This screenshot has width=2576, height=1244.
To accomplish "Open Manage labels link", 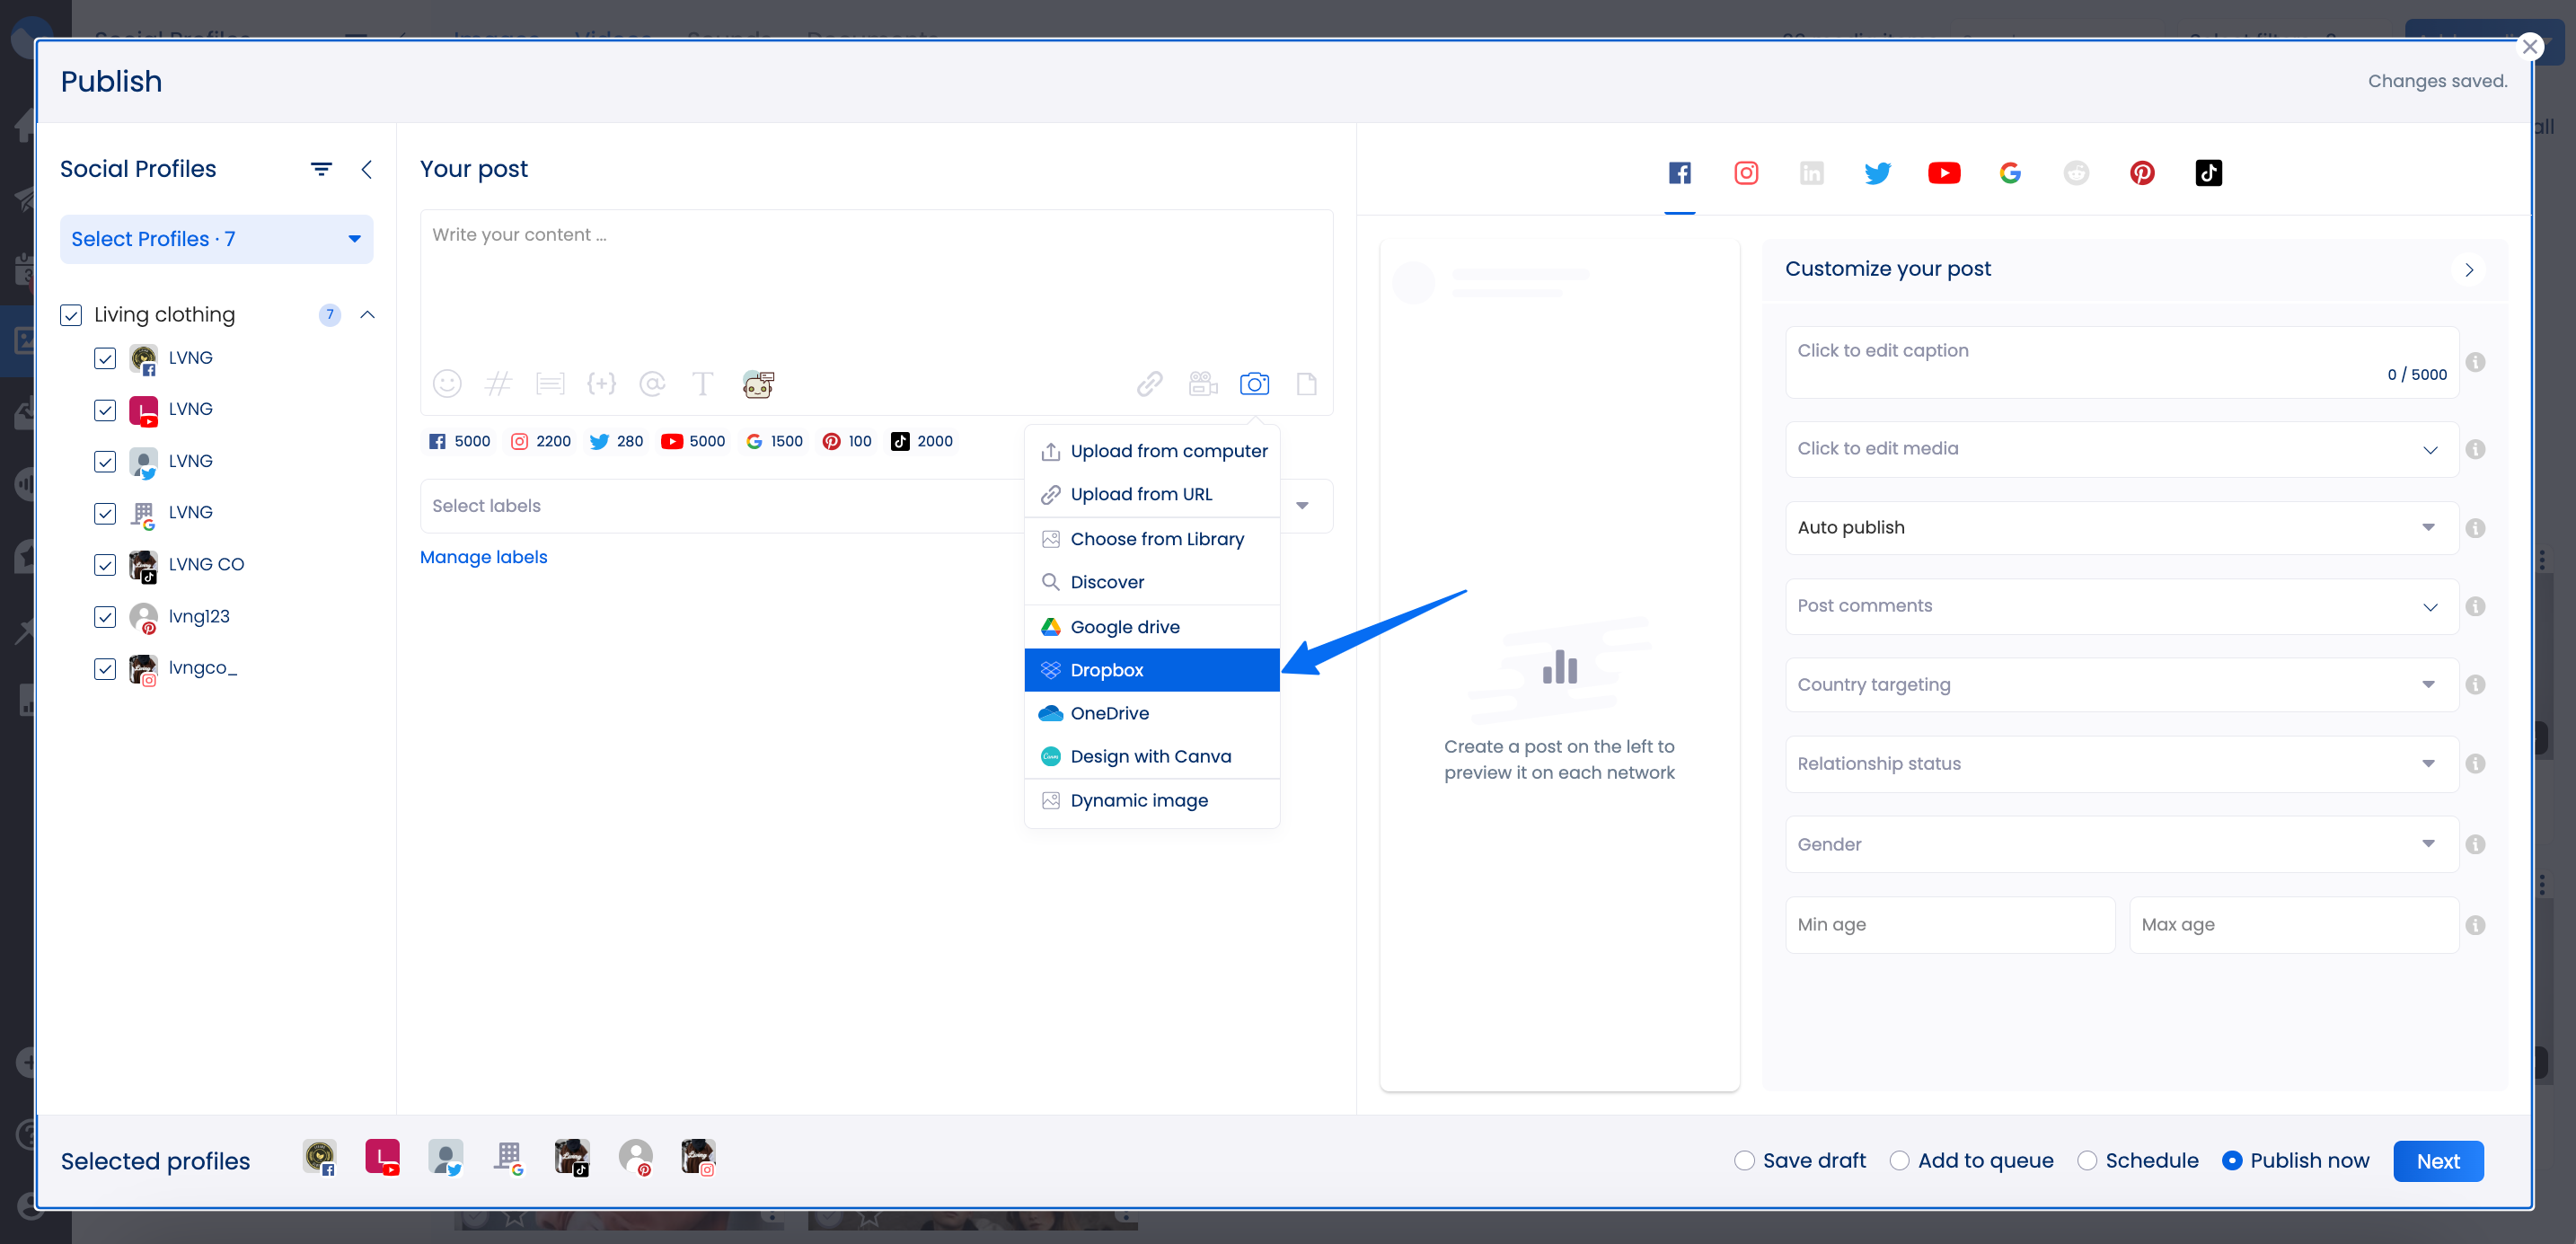I will (x=483, y=557).
